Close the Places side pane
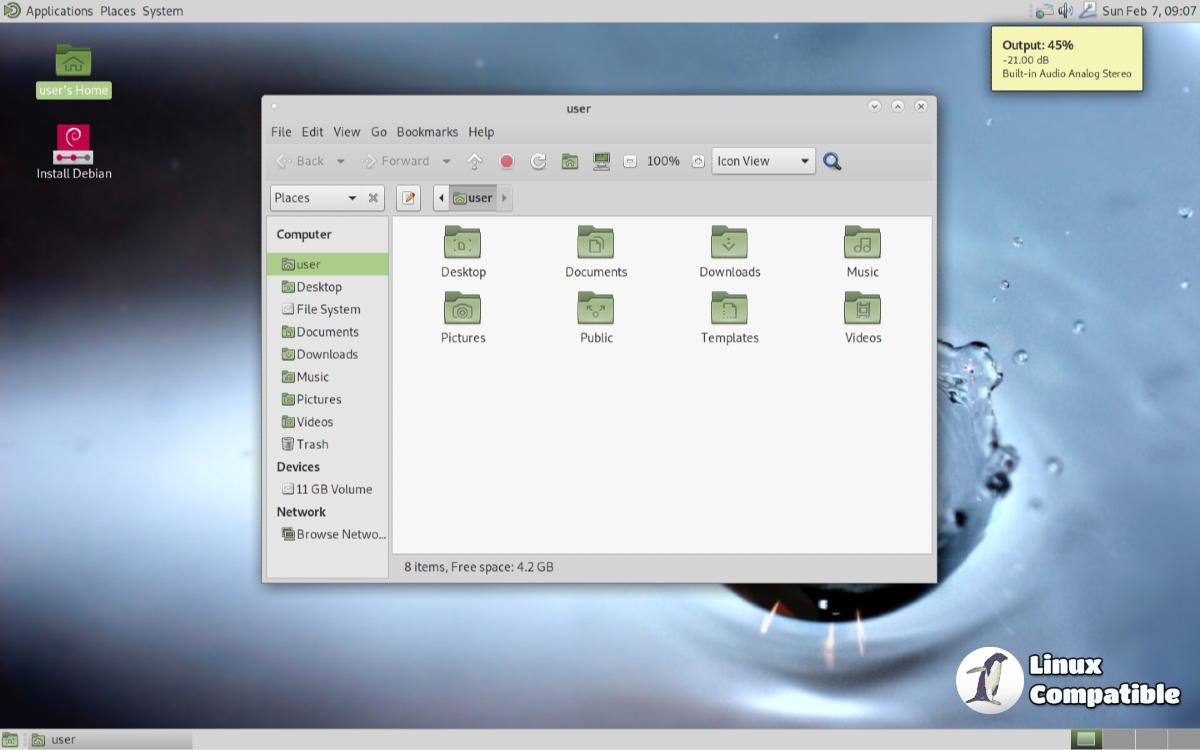The width and height of the screenshot is (1200, 750). (373, 198)
